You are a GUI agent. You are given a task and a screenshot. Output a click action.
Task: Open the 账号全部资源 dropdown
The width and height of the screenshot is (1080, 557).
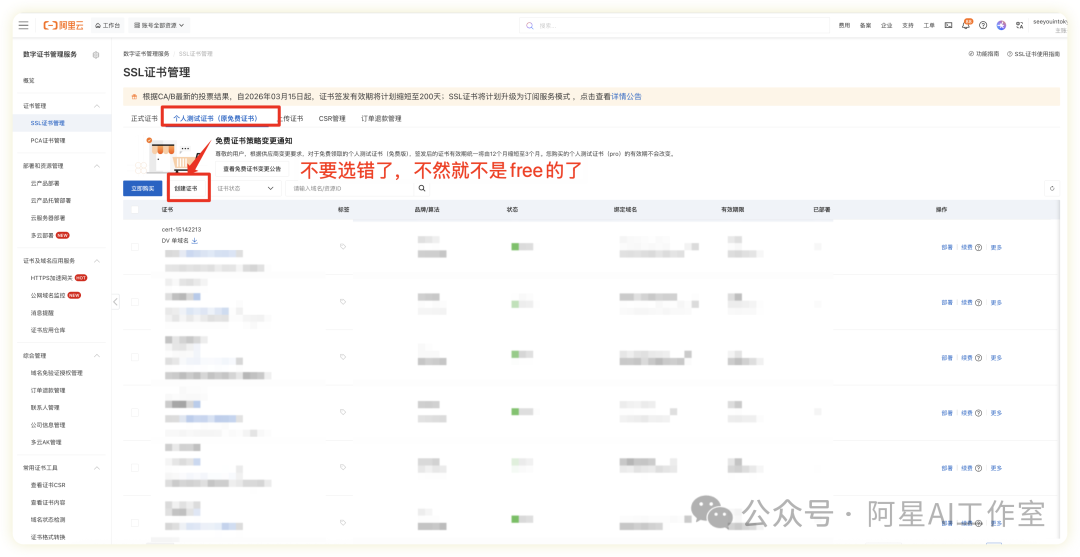(159, 25)
